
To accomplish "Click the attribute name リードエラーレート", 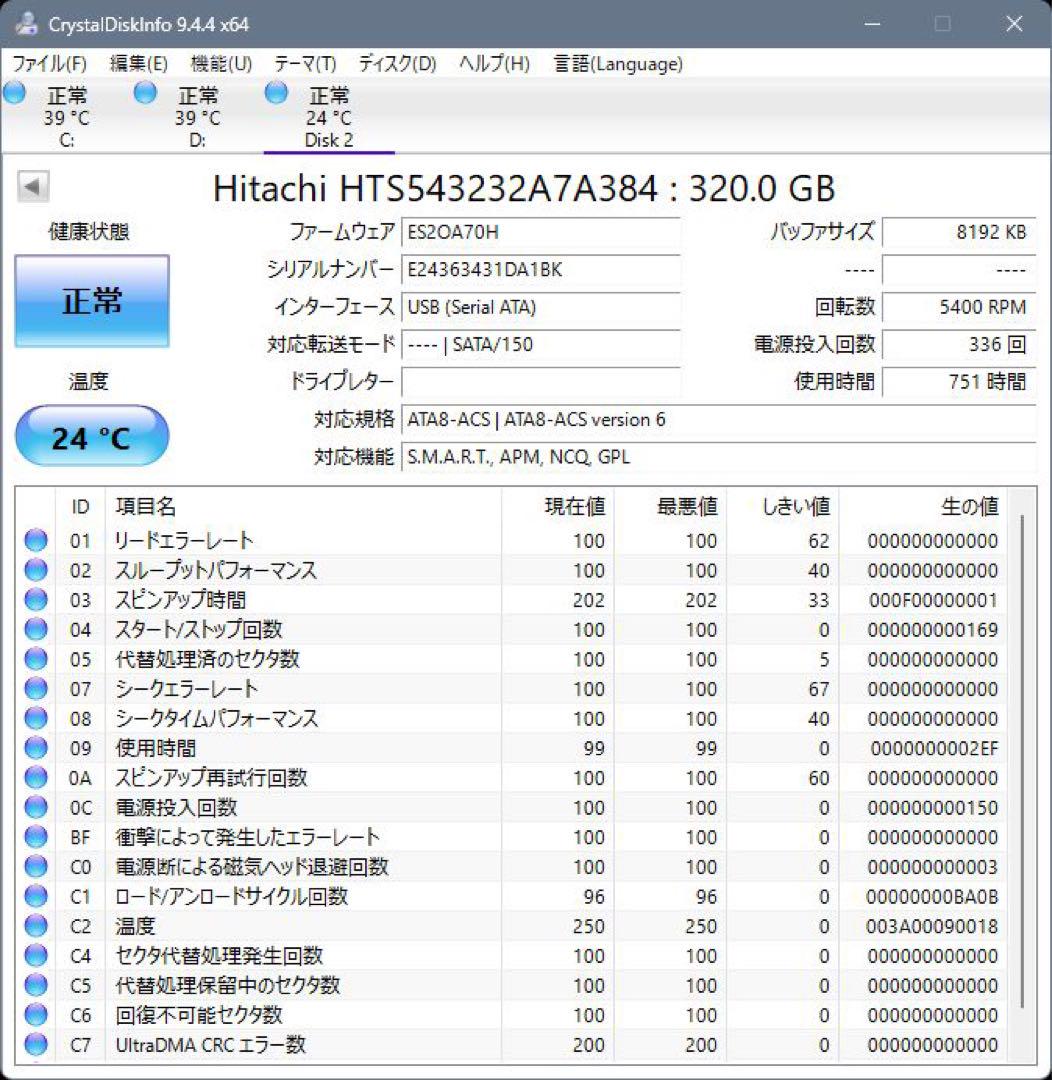I will pyautogui.click(x=184, y=541).
